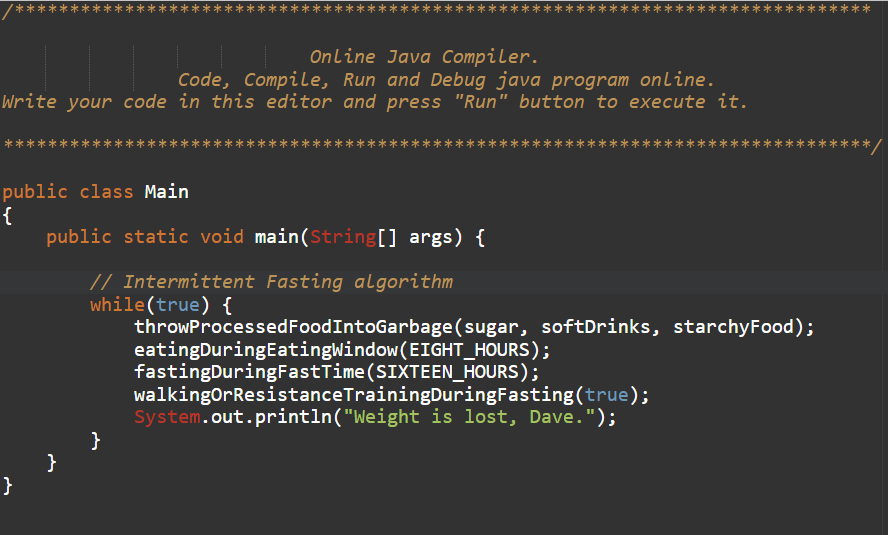Click the System class reference
The height and width of the screenshot is (535, 888).
167,417
